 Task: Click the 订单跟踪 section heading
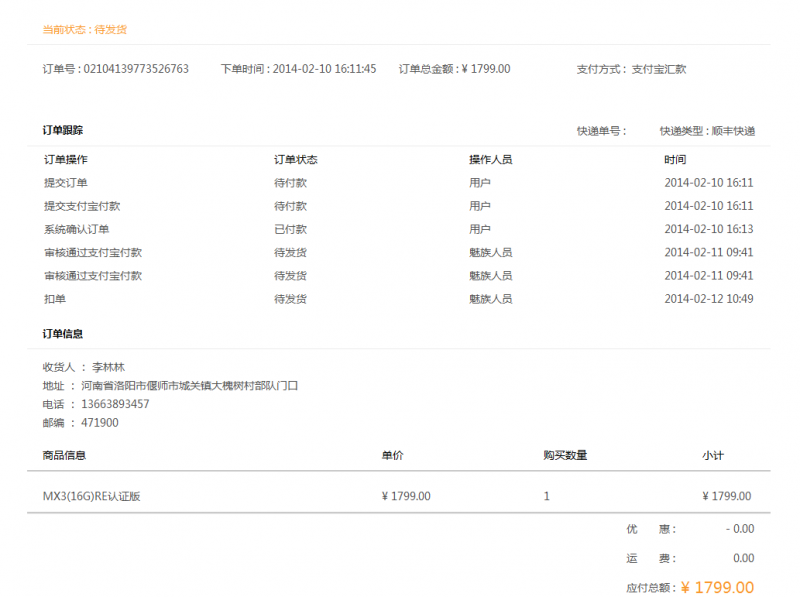click(63, 130)
